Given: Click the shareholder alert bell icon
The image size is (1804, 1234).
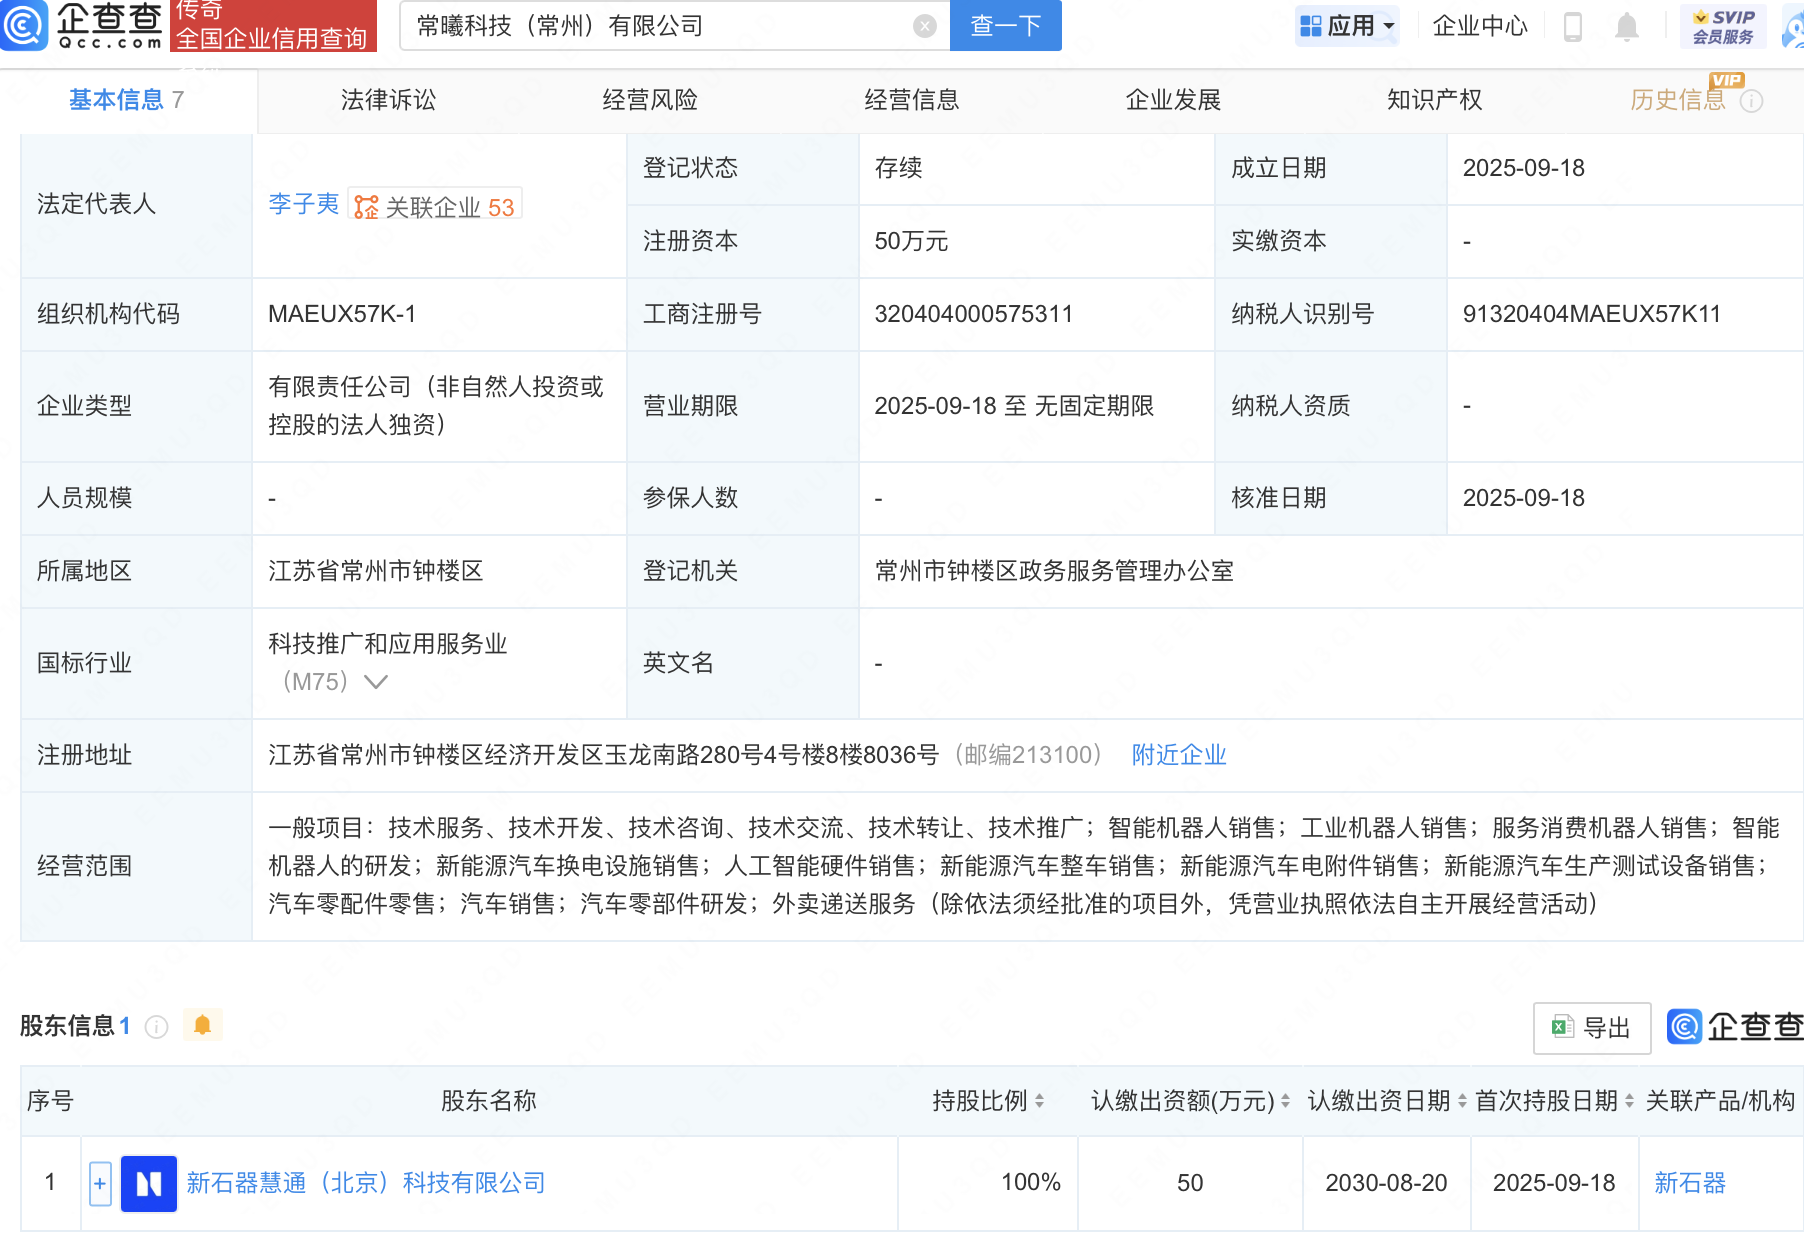Looking at the screenshot, I should pyautogui.click(x=202, y=1025).
